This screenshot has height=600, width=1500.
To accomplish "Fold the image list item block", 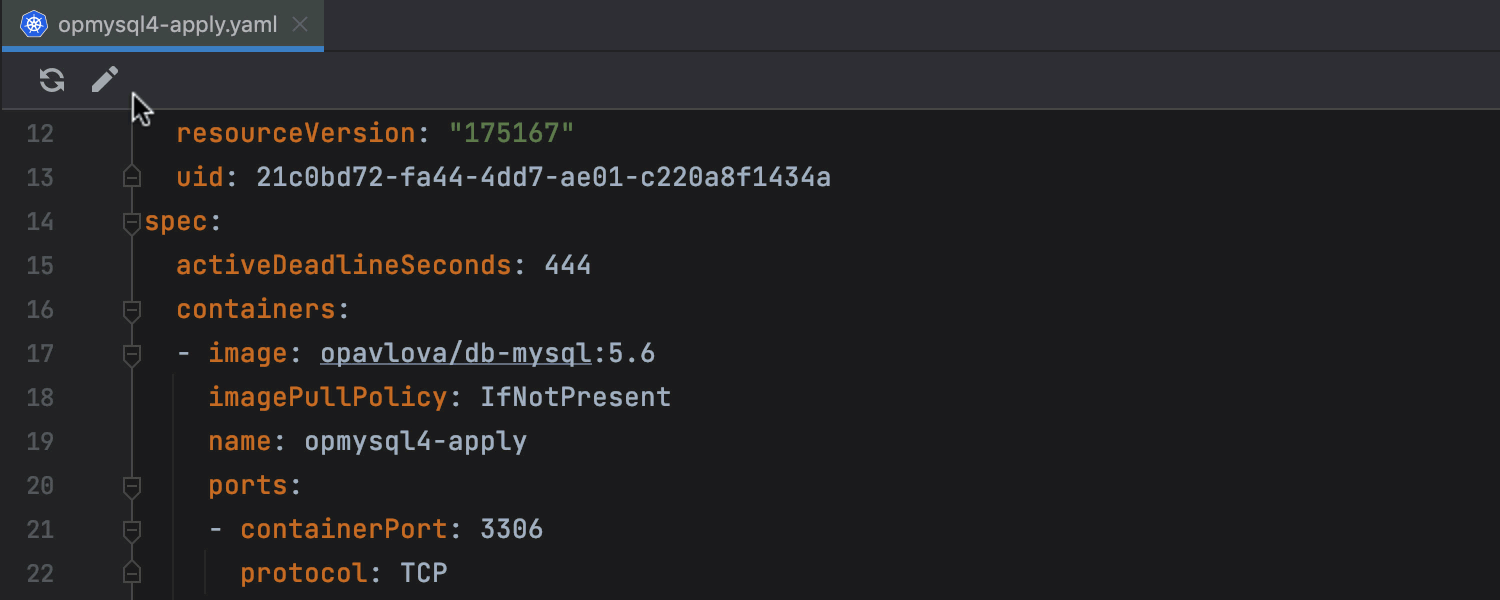I will [131, 354].
